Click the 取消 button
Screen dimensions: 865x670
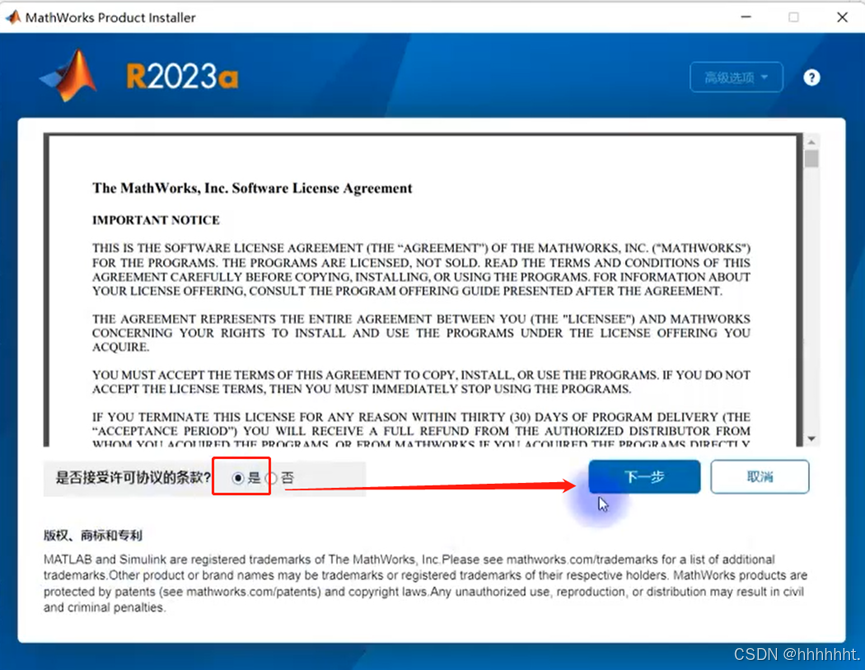760,476
